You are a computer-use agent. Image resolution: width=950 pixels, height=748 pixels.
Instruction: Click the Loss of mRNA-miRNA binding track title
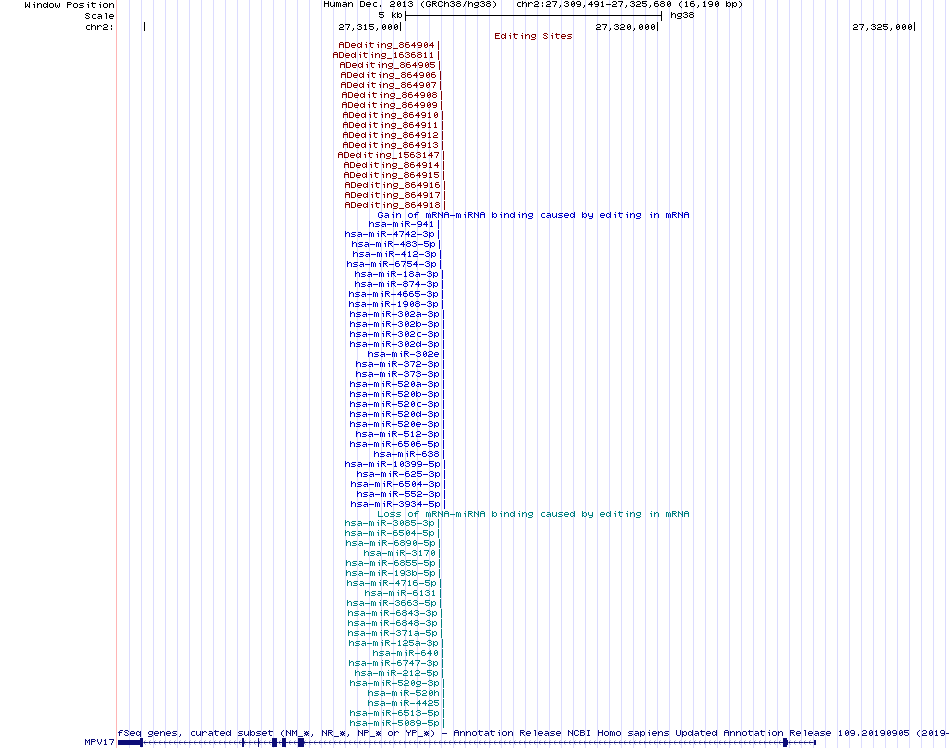pos(533,514)
